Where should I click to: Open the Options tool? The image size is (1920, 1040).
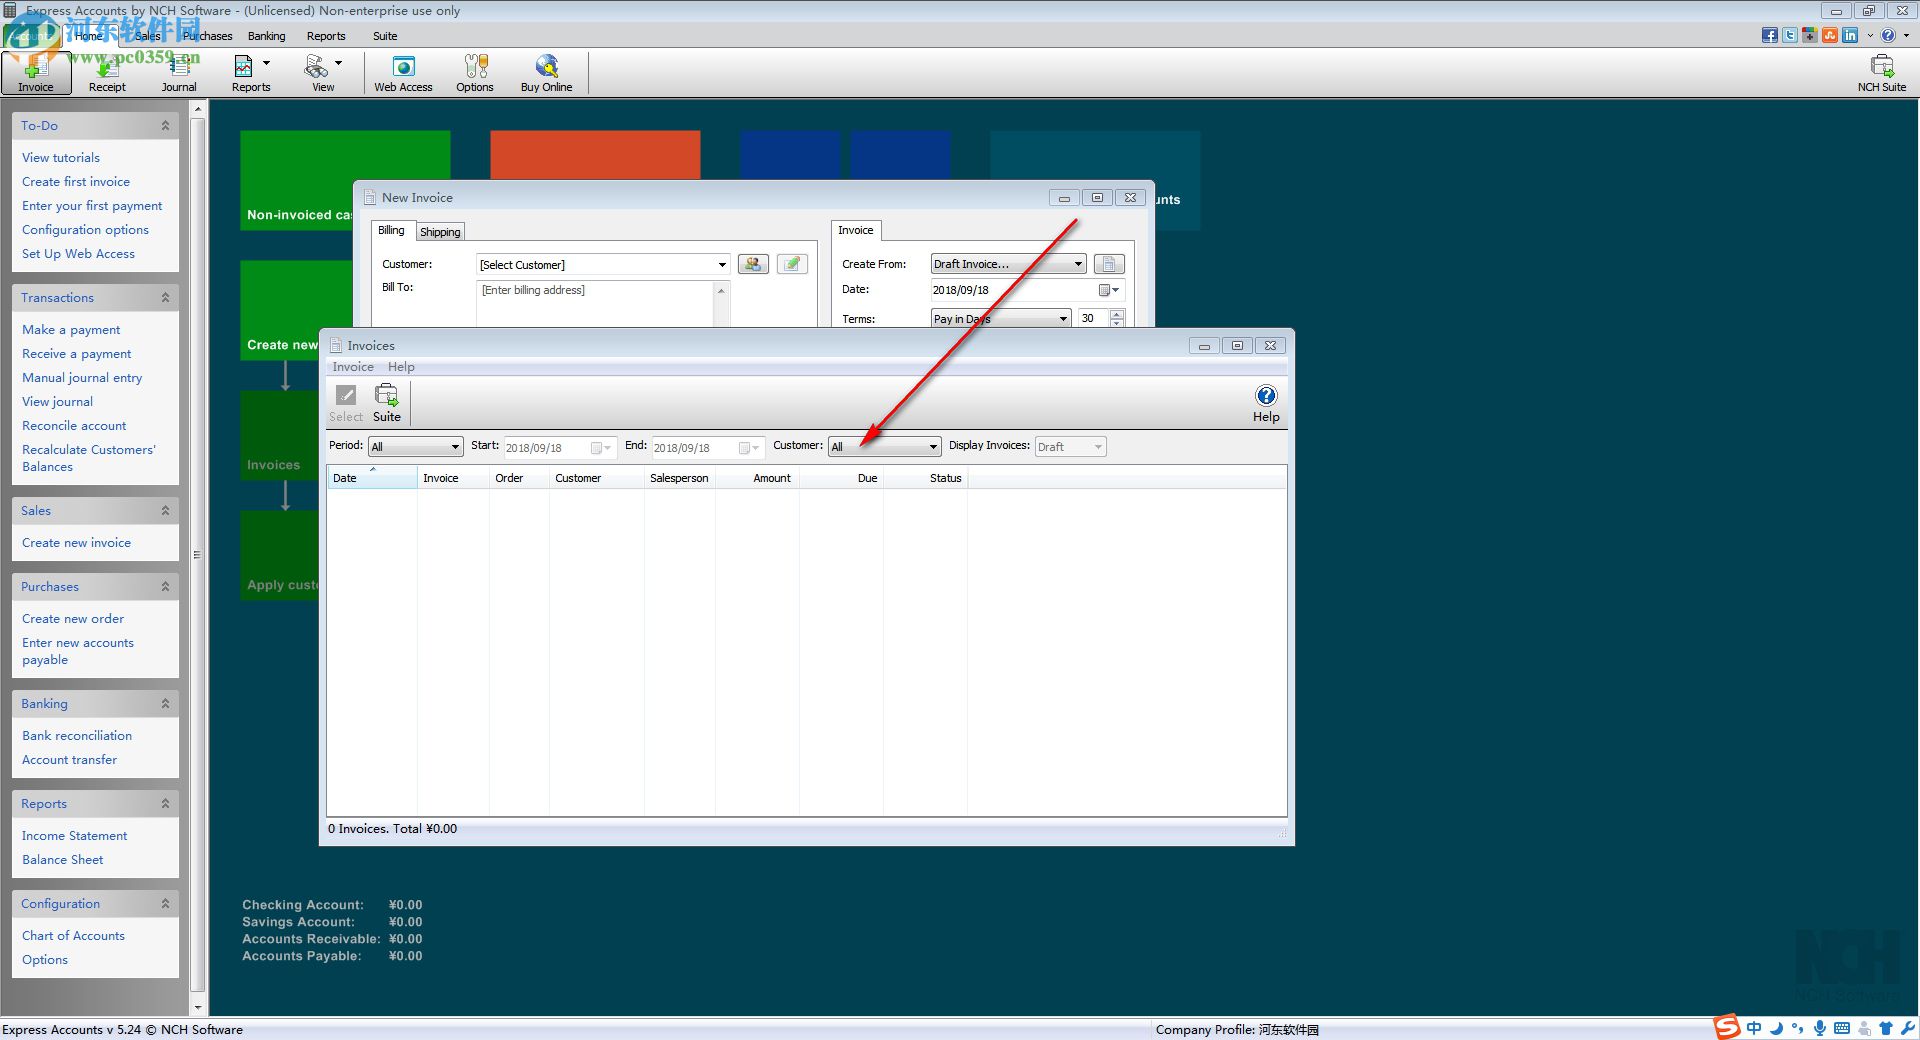coord(474,70)
